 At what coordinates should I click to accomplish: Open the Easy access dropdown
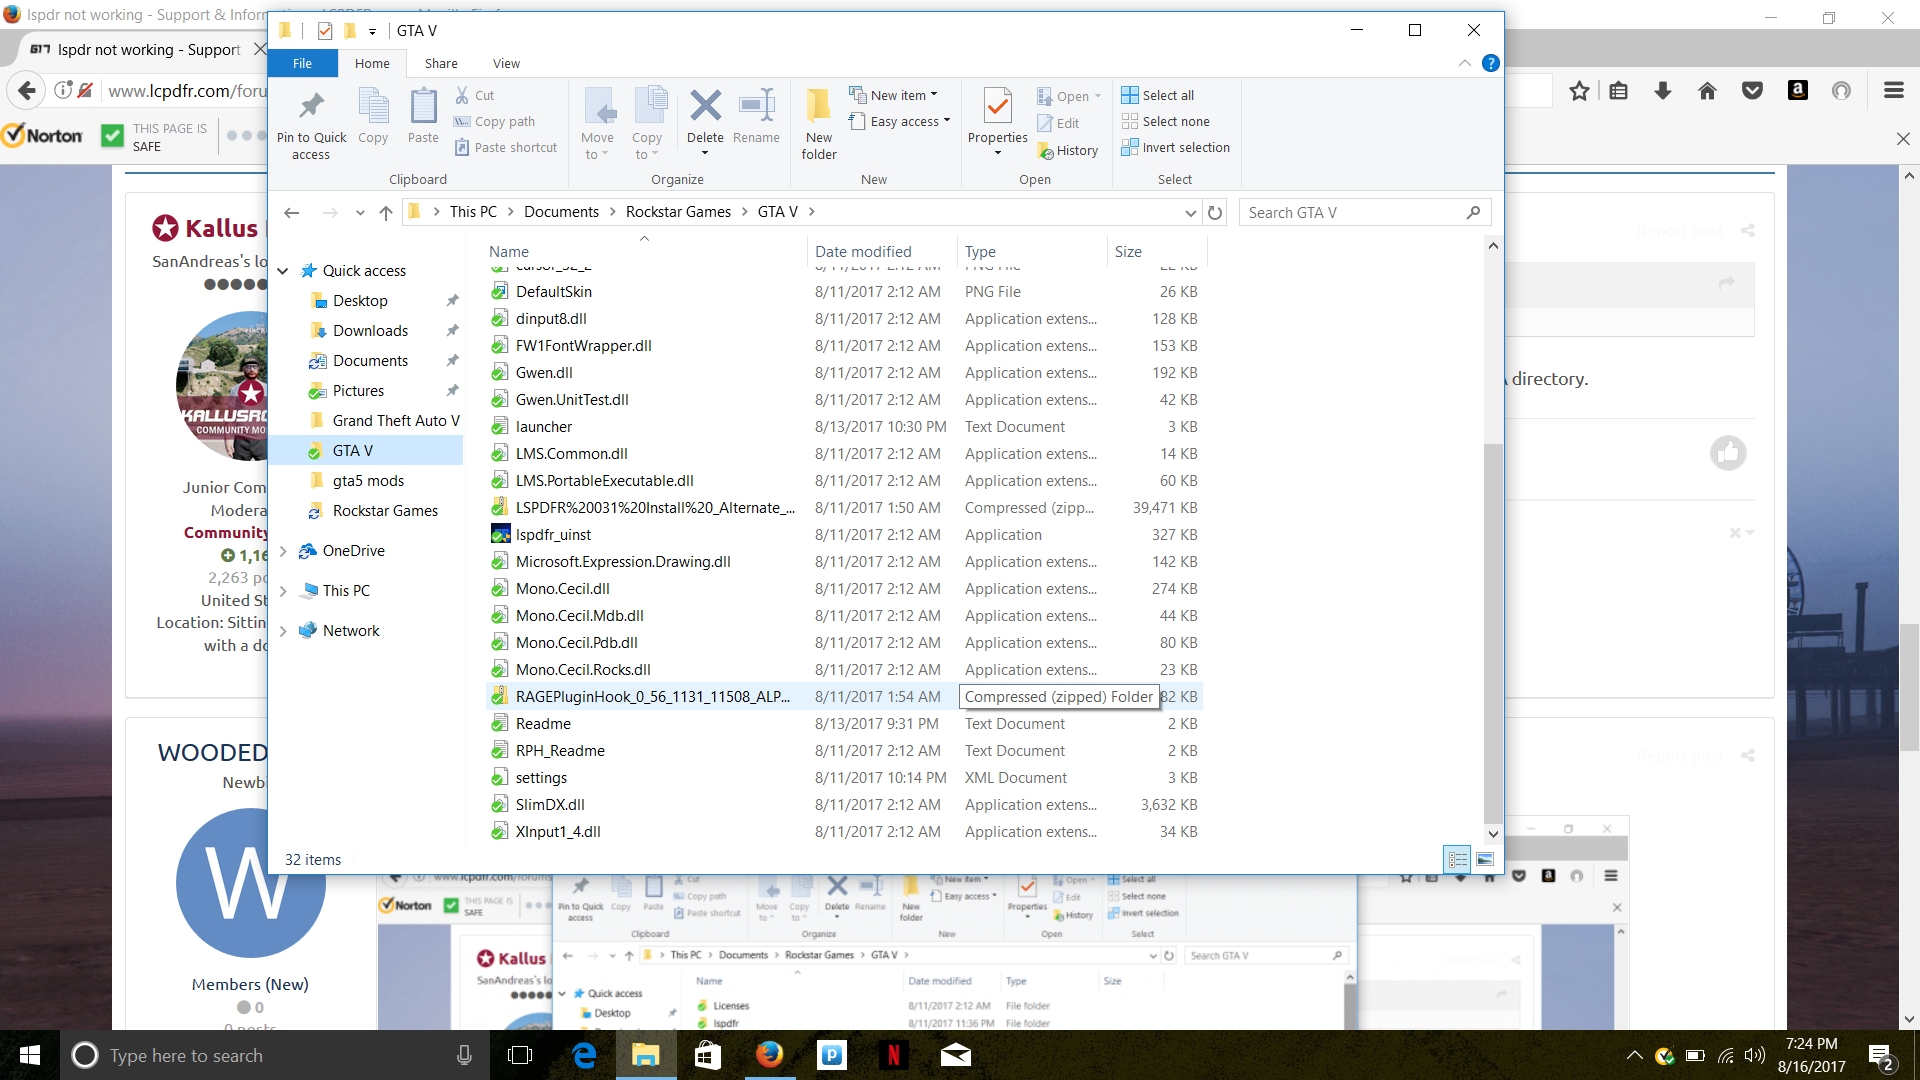900,121
